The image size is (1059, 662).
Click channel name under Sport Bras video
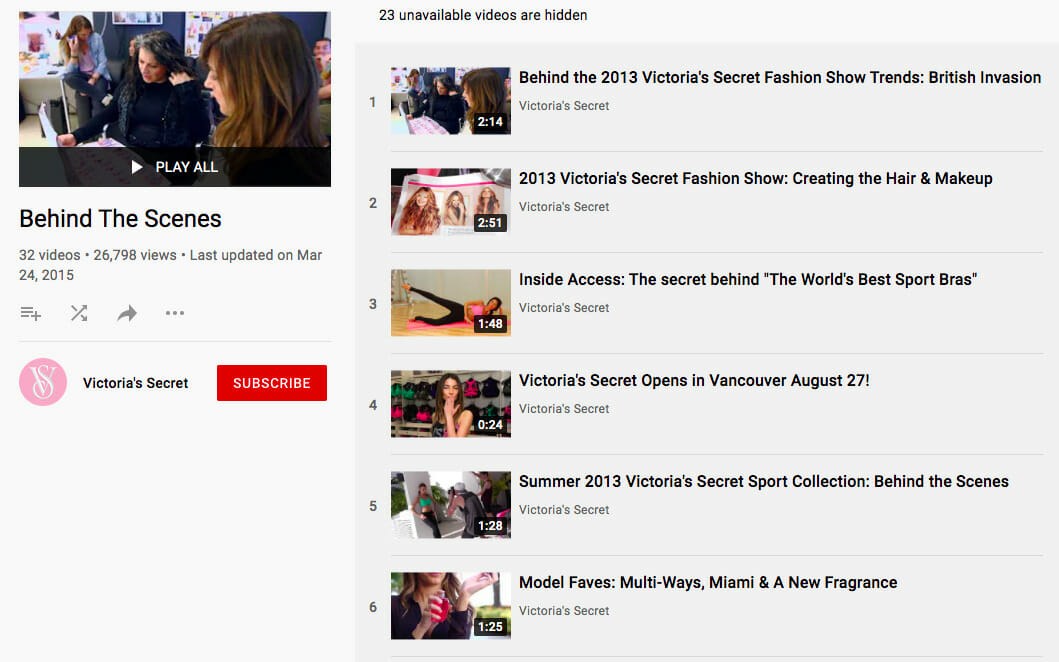pos(564,308)
